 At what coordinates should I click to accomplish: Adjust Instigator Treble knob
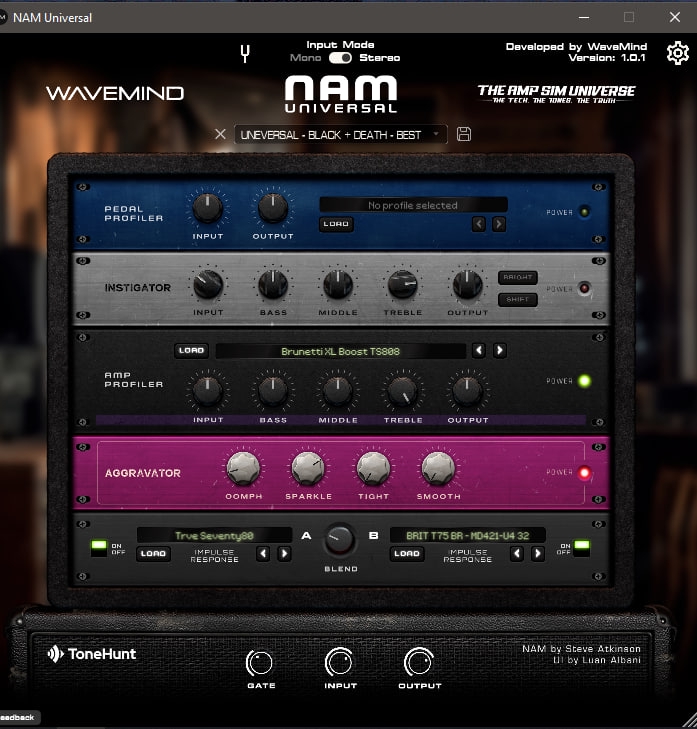point(403,284)
